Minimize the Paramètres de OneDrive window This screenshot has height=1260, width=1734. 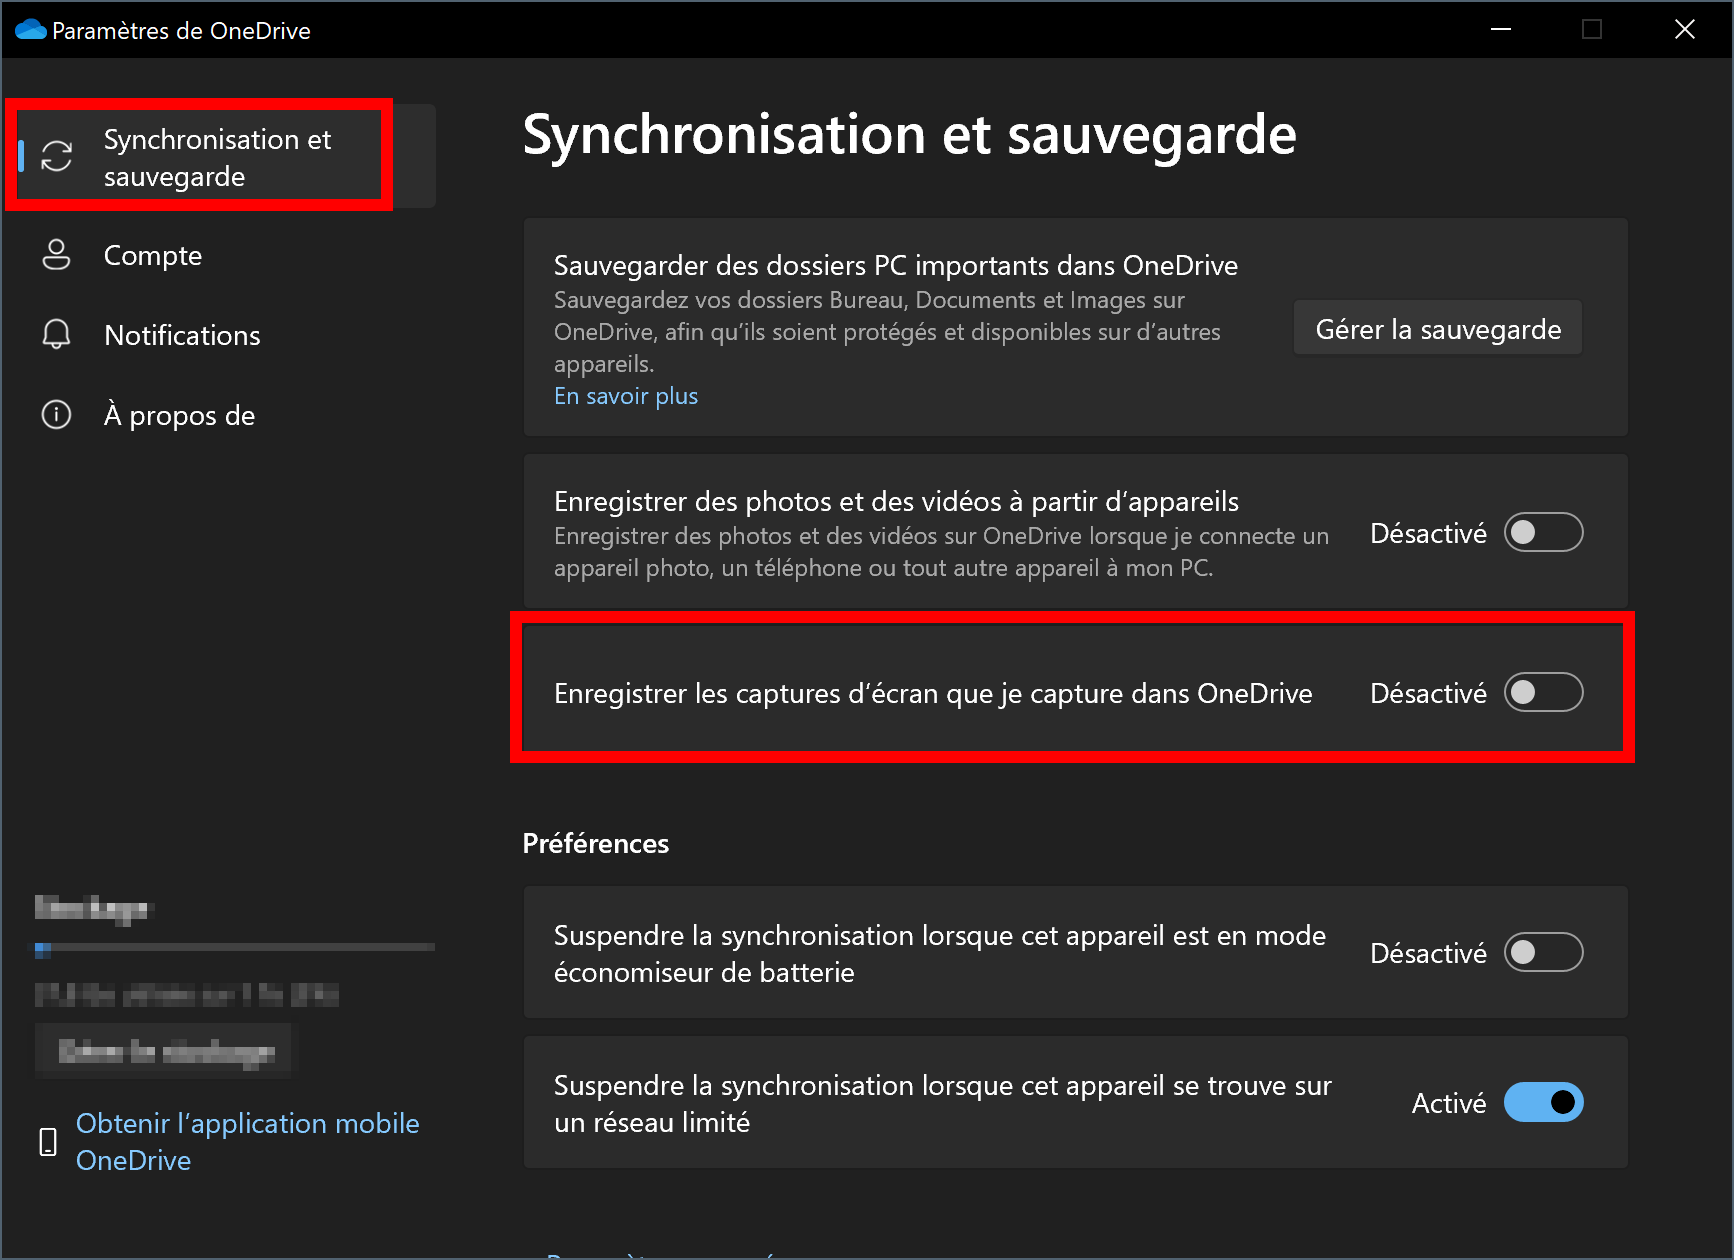pos(1500,30)
